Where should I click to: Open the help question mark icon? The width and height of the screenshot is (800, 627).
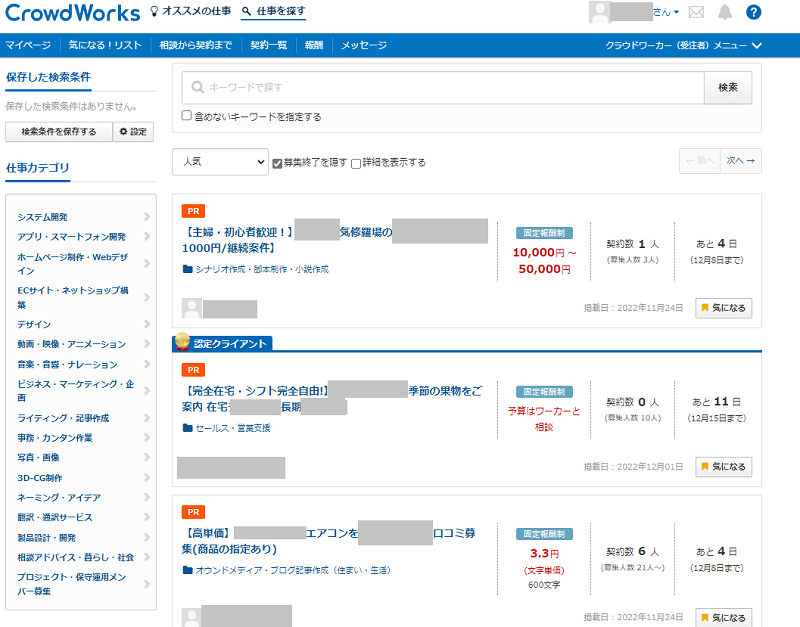pos(753,12)
